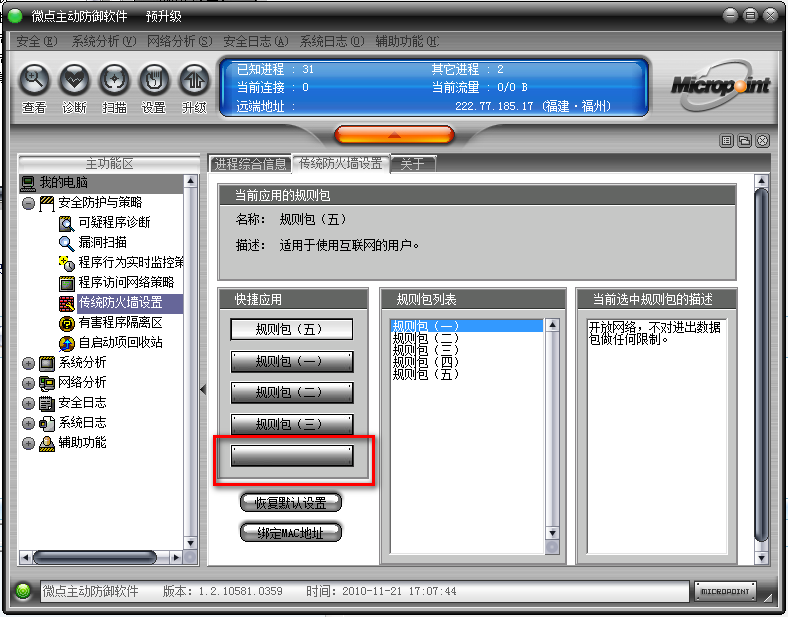Click the main panel vertical scrollbar thumb

(x=761, y=365)
